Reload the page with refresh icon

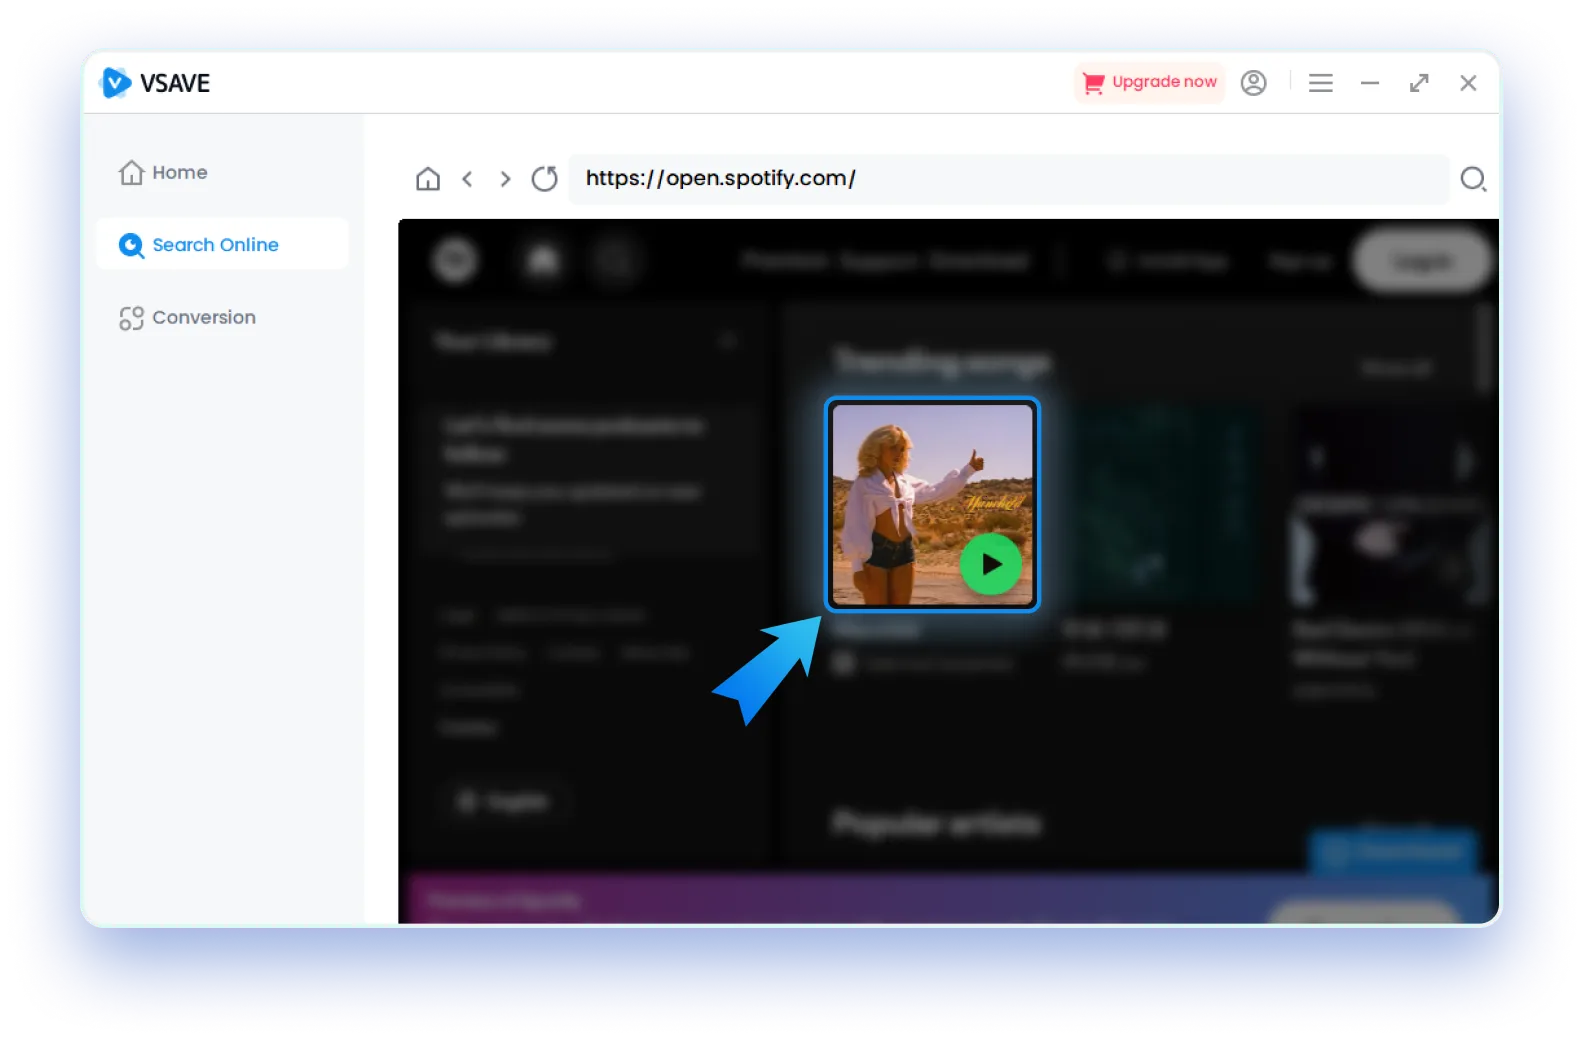(x=544, y=179)
